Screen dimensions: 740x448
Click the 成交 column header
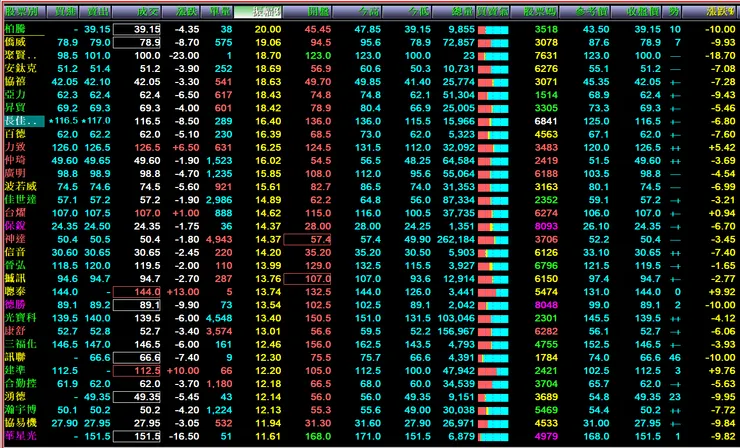[x=137, y=12]
